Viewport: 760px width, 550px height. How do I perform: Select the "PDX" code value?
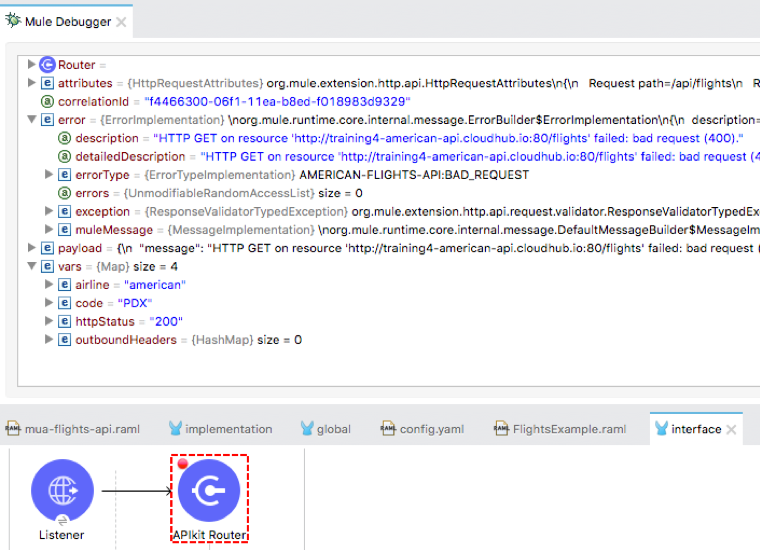(x=135, y=303)
